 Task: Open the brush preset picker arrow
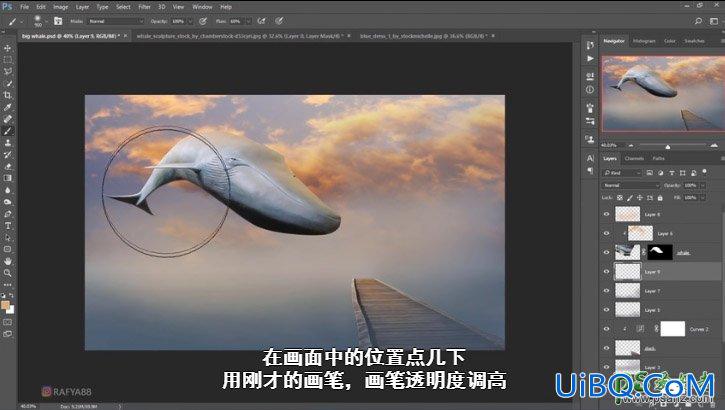45,21
